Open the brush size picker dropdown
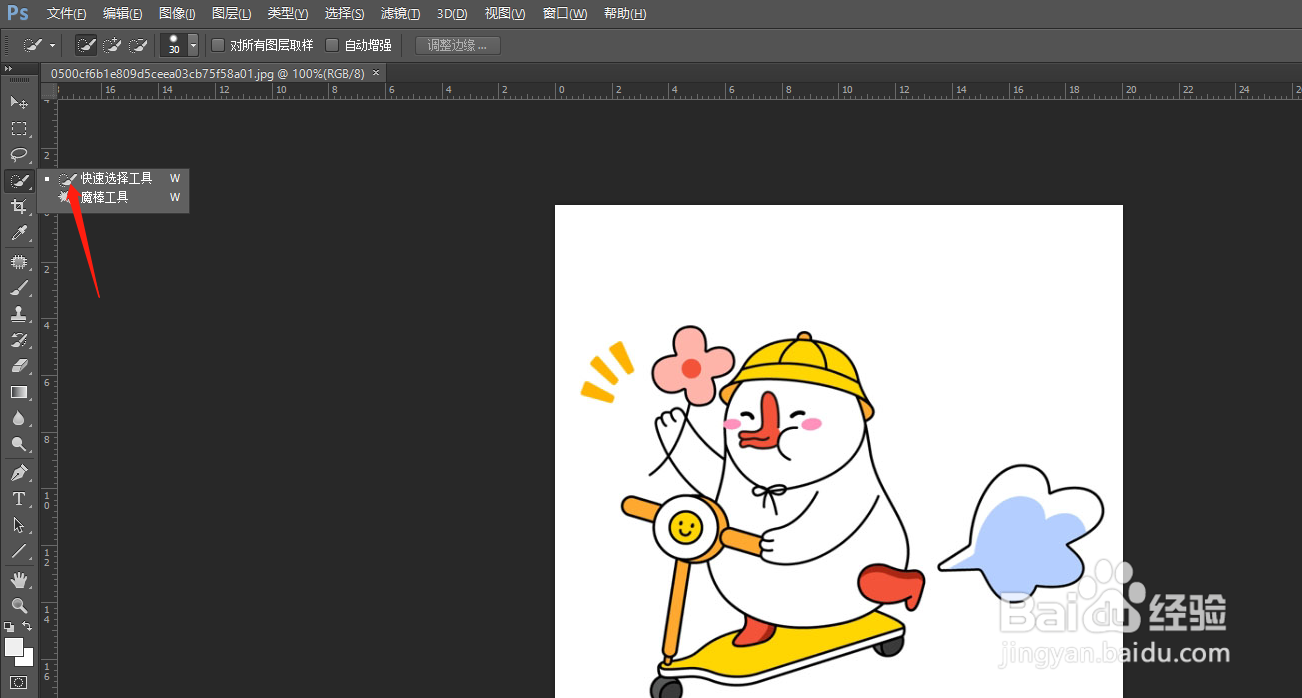This screenshot has width=1302, height=698. click(x=193, y=45)
